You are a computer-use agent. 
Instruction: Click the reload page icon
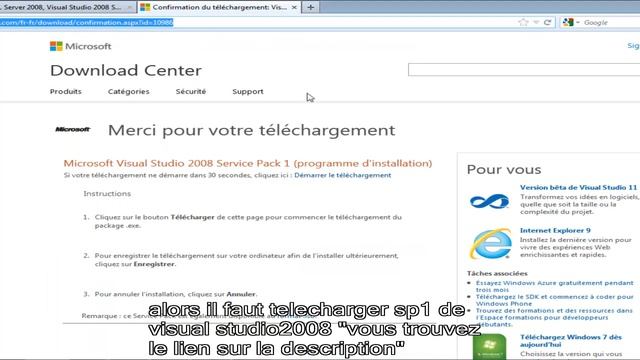(547, 22)
